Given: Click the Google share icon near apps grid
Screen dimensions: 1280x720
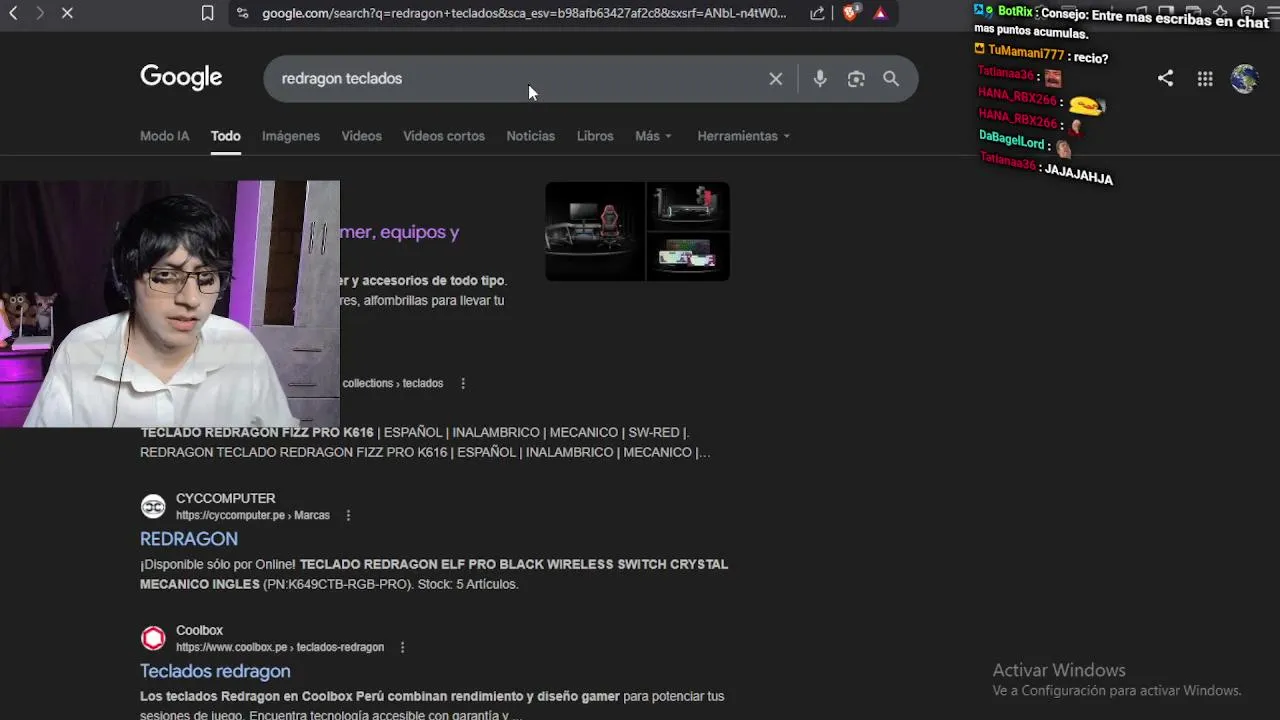Looking at the screenshot, I should click(1165, 78).
